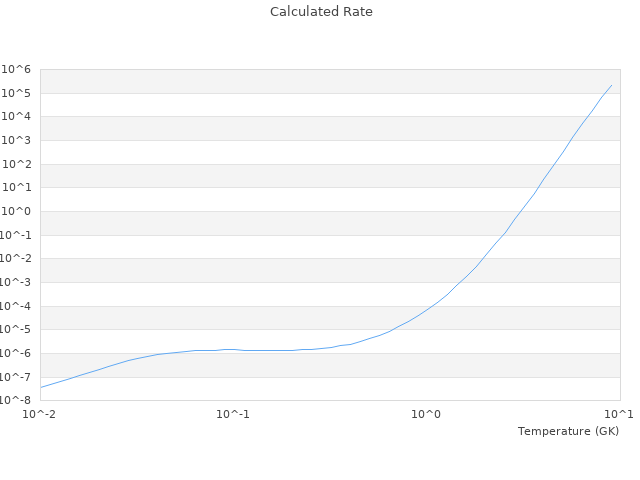Click the 10^4 y-axis label
The height and width of the screenshot is (480, 640).
point(17,117)
